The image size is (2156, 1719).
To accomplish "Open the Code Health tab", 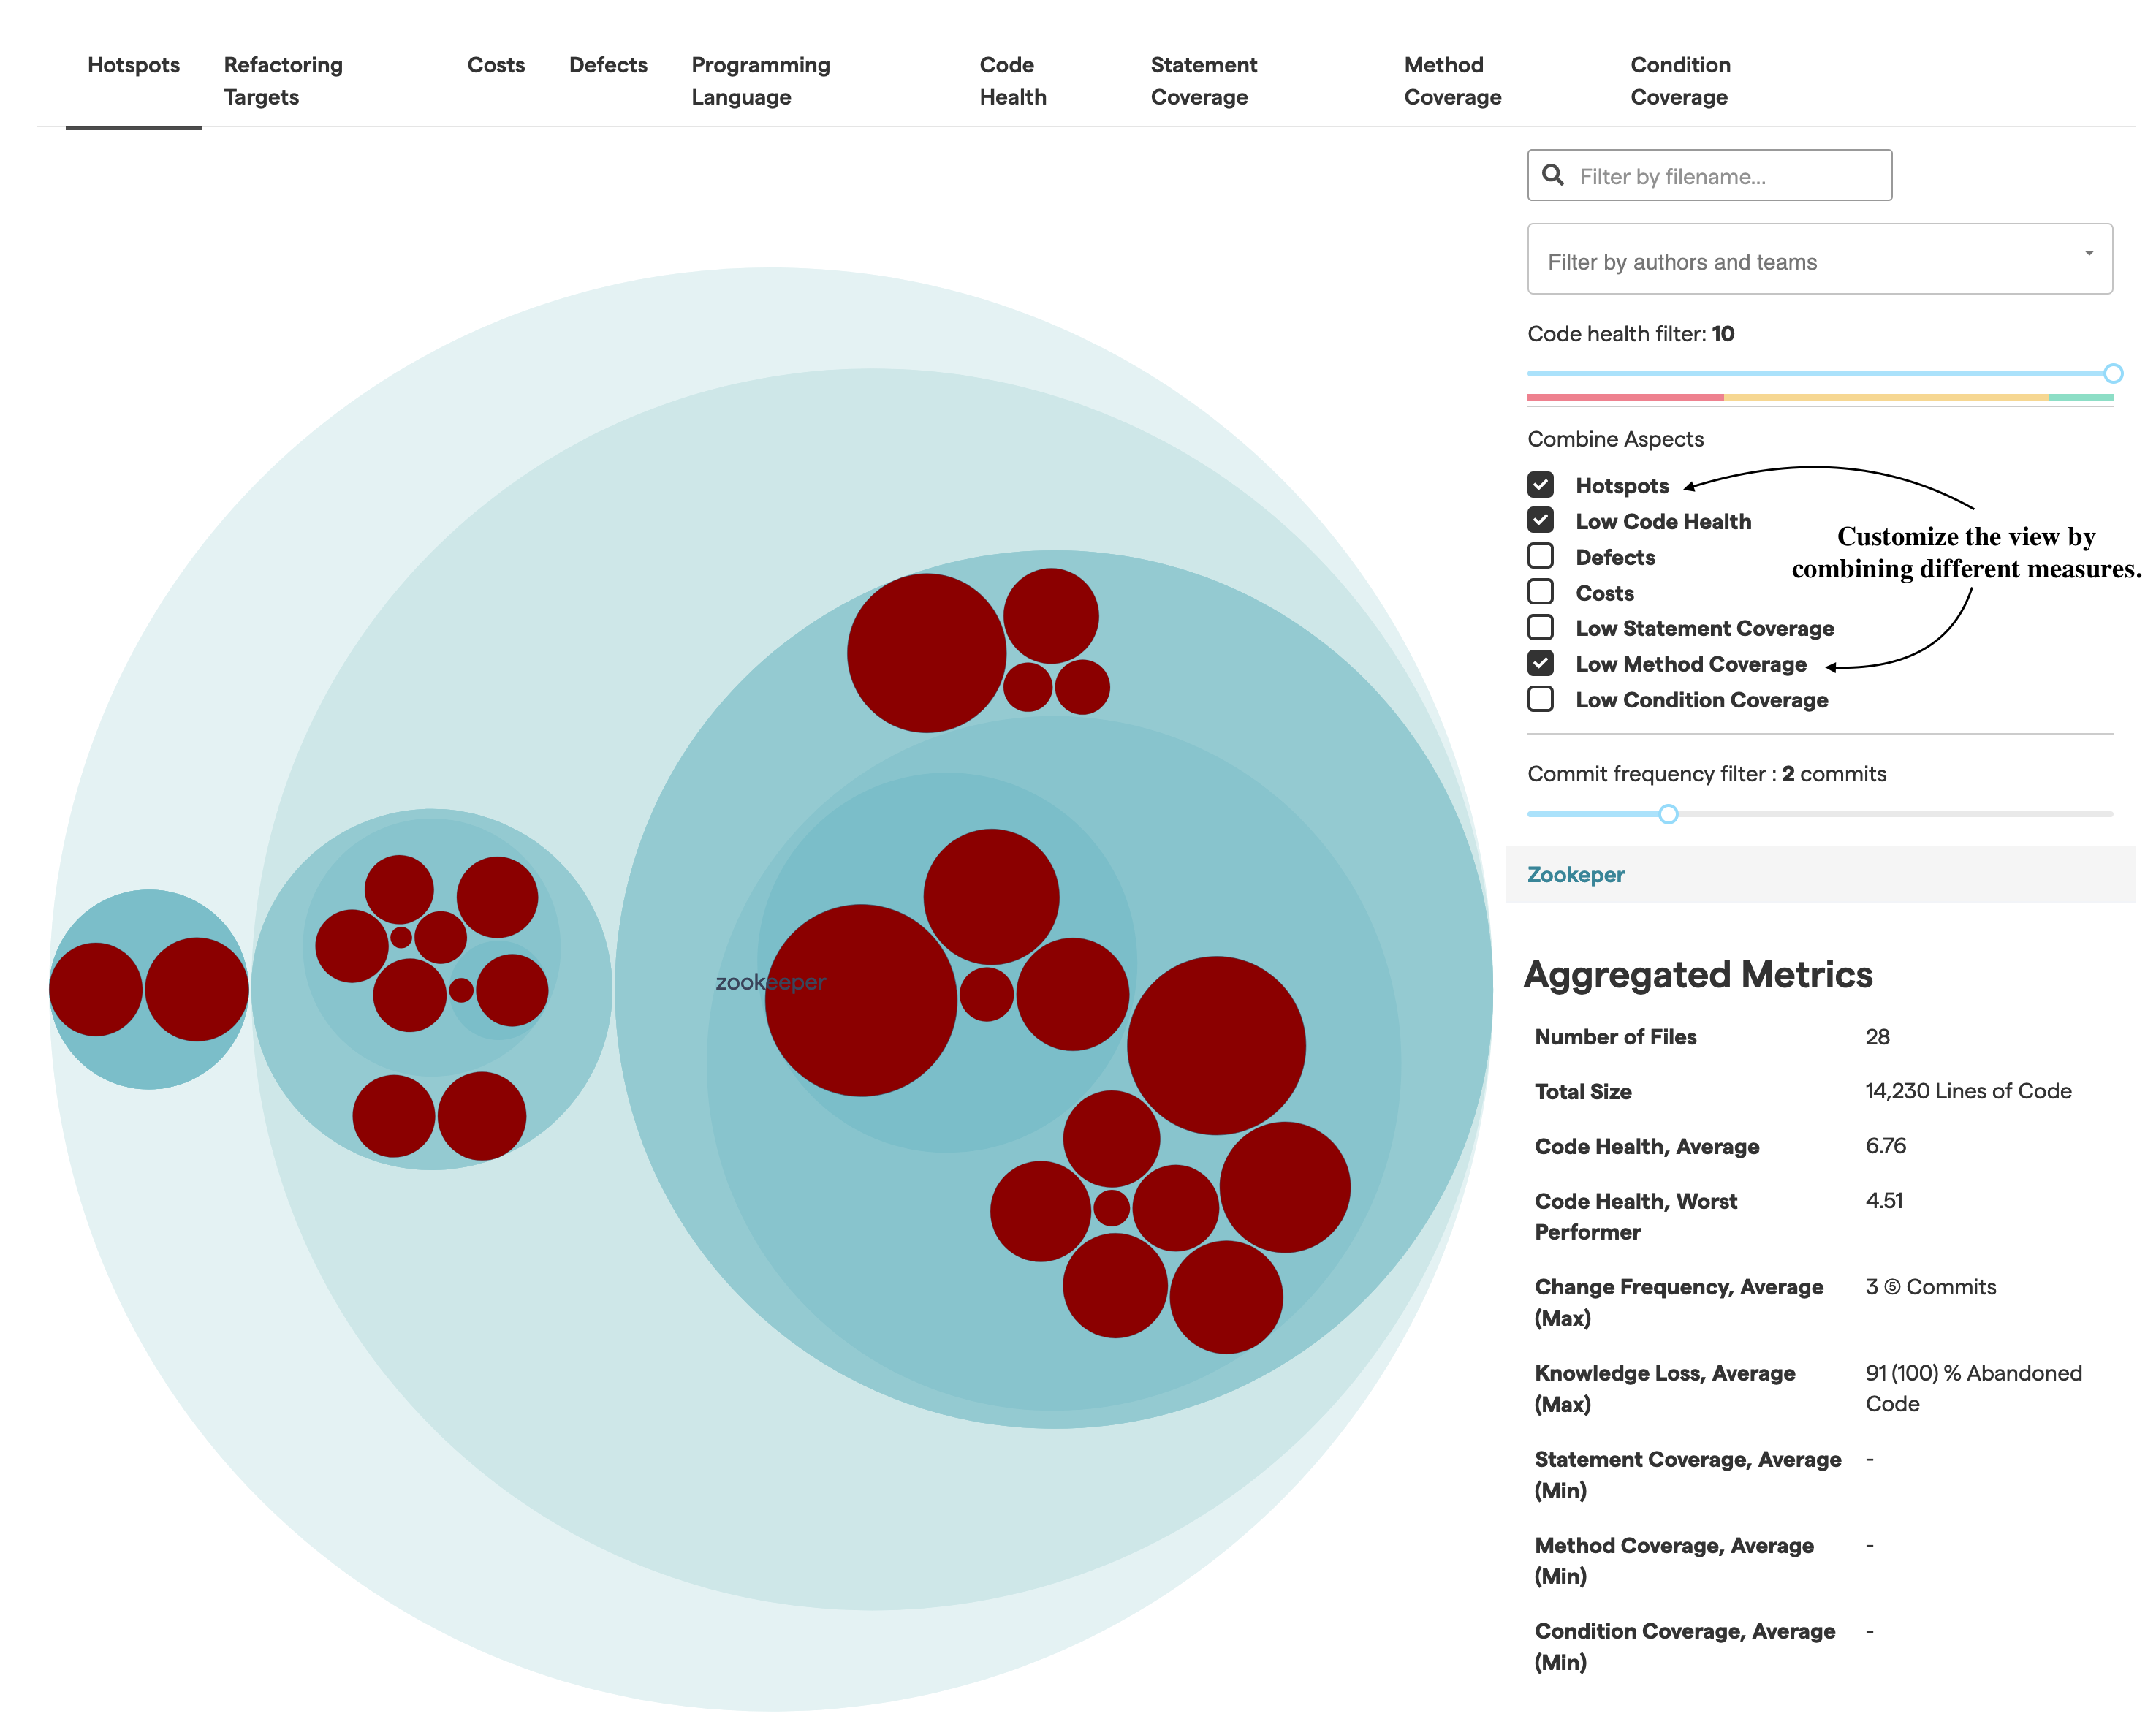I will (1011, 80).
